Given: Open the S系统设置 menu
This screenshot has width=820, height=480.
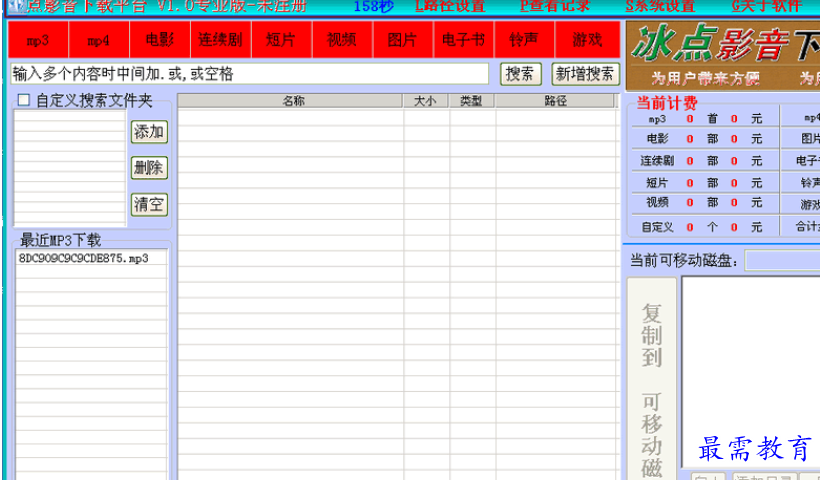Looking at the screenshot, I should (660, 6).
